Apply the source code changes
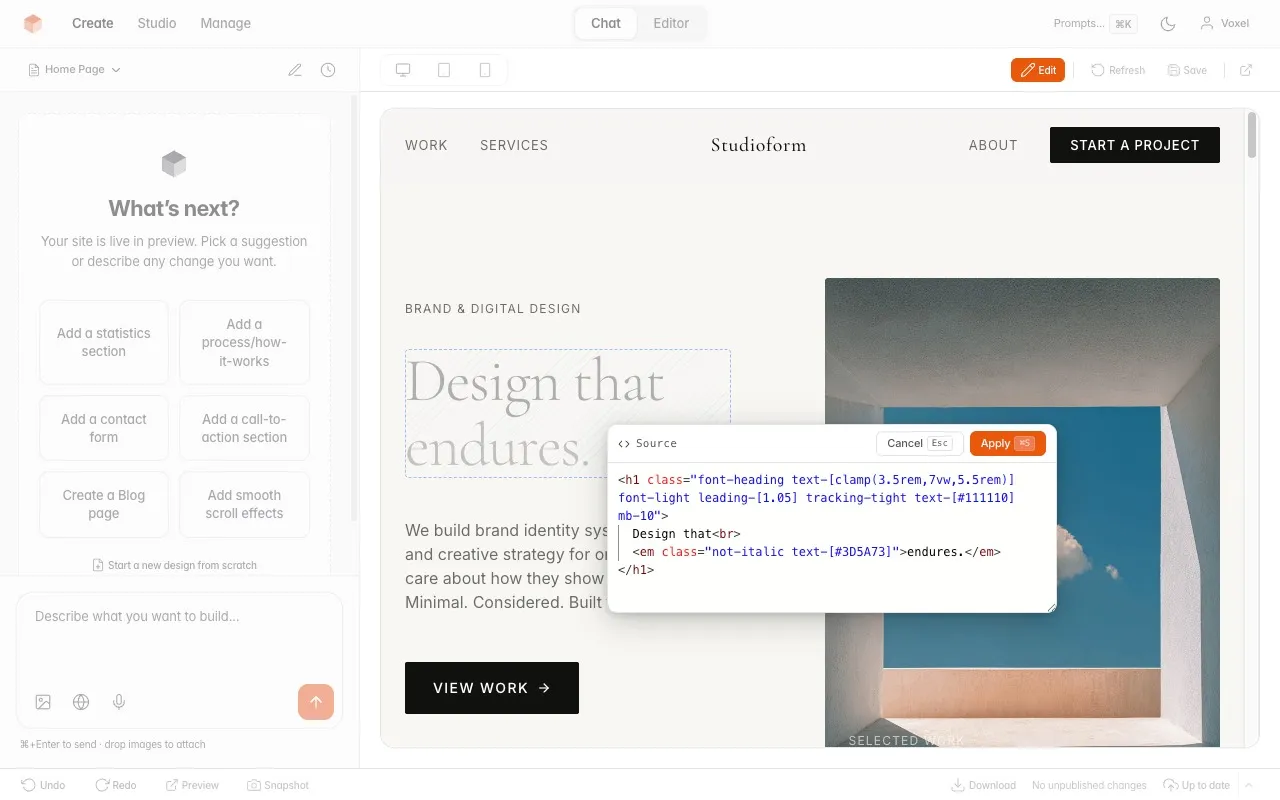This screenshot has height=800, width=1280. [x=1007, y=443]
